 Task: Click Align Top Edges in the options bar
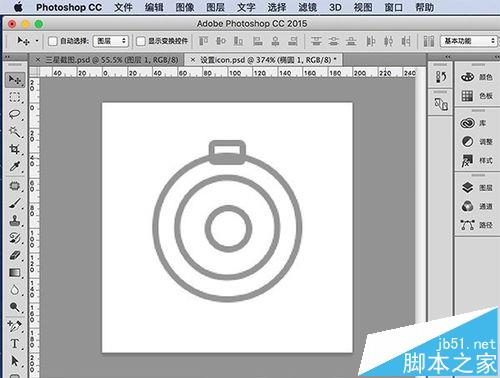point(203,41)
